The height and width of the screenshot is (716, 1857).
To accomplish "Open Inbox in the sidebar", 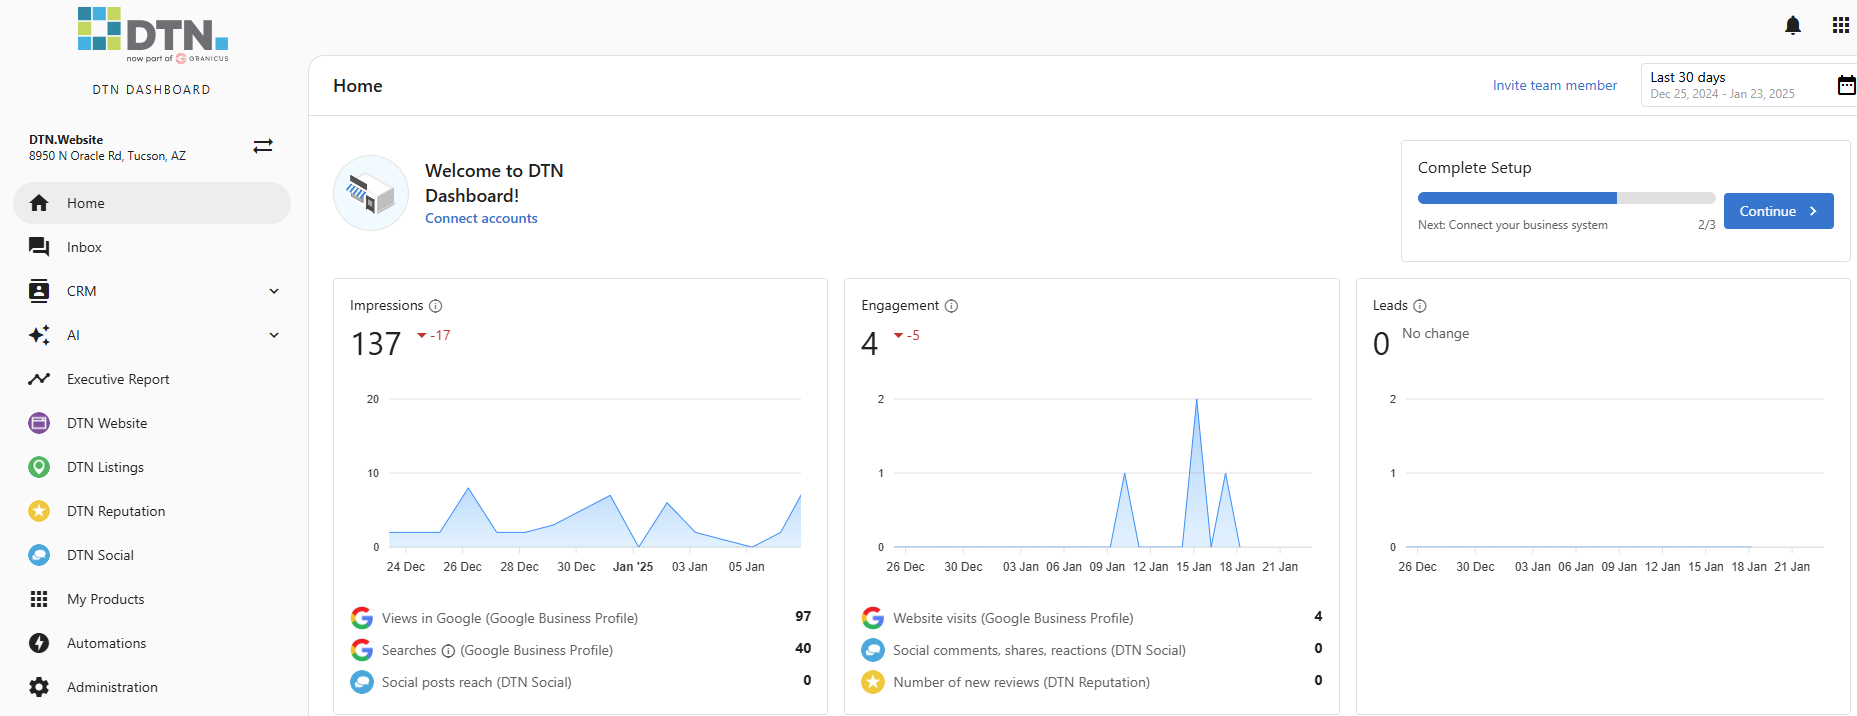I will click(x=152, y=247).
